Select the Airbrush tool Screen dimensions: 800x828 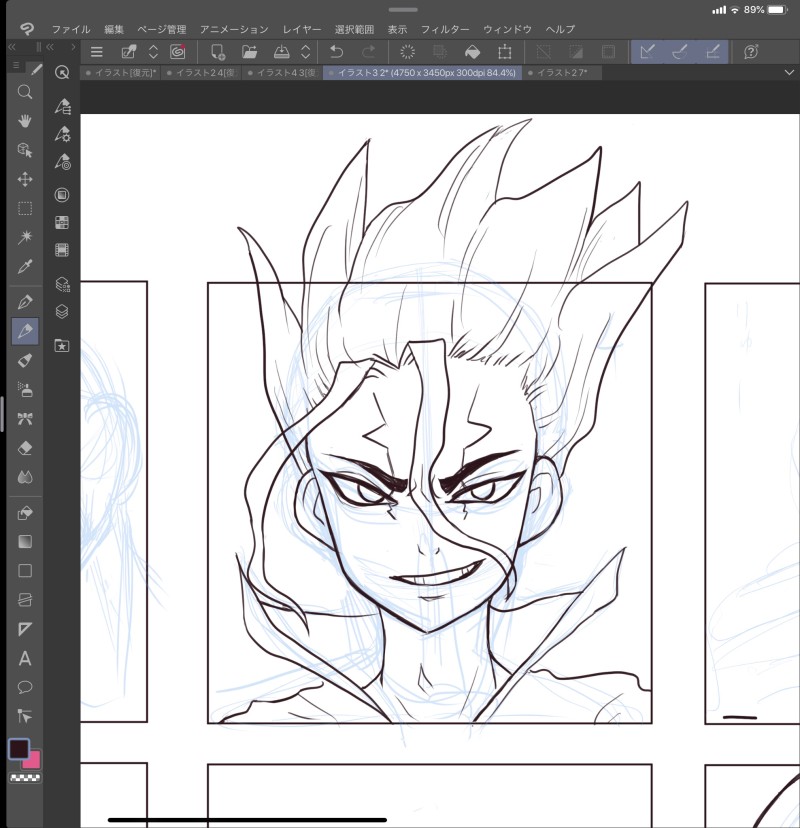pos(25,390)
